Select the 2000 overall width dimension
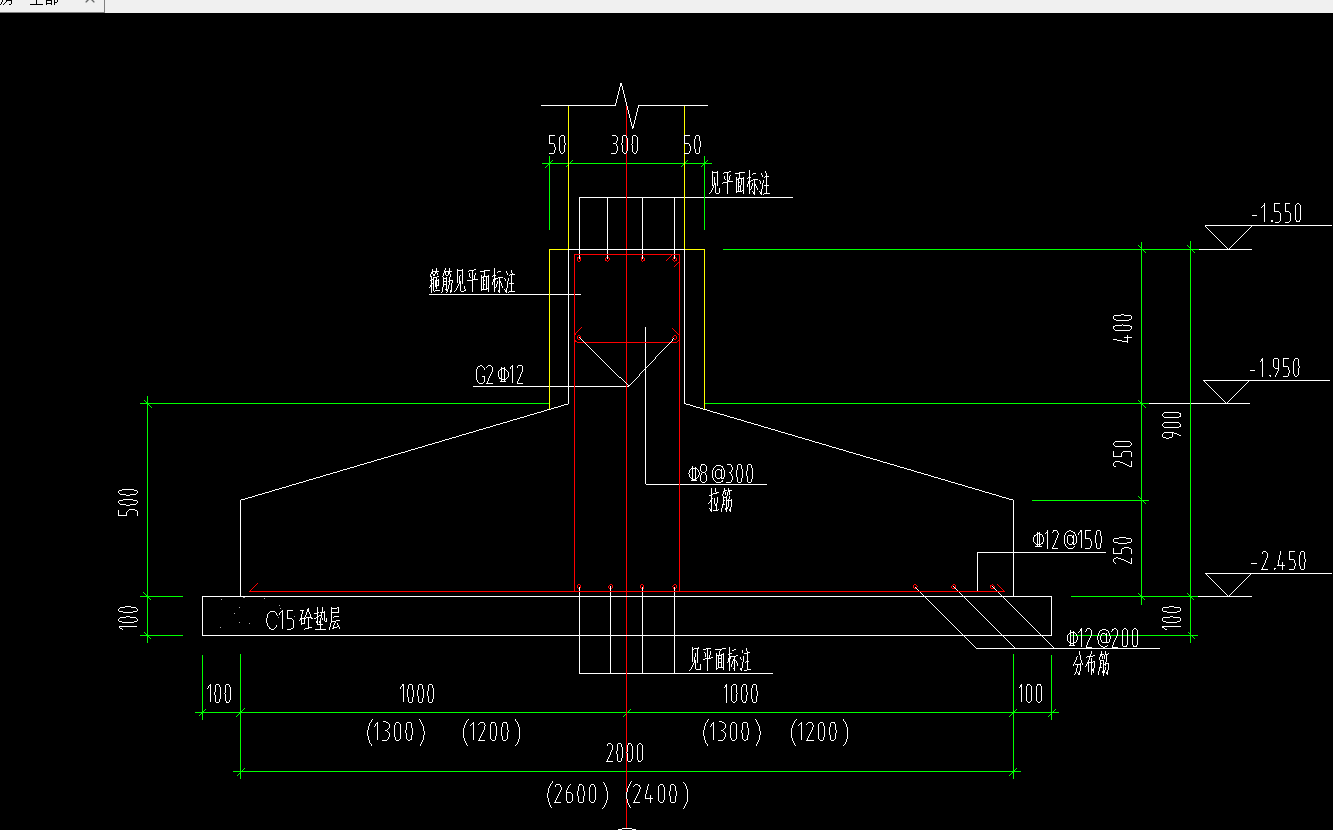Image resolution: width=1333 pixels, height=830 pixels. coord(624,753)
